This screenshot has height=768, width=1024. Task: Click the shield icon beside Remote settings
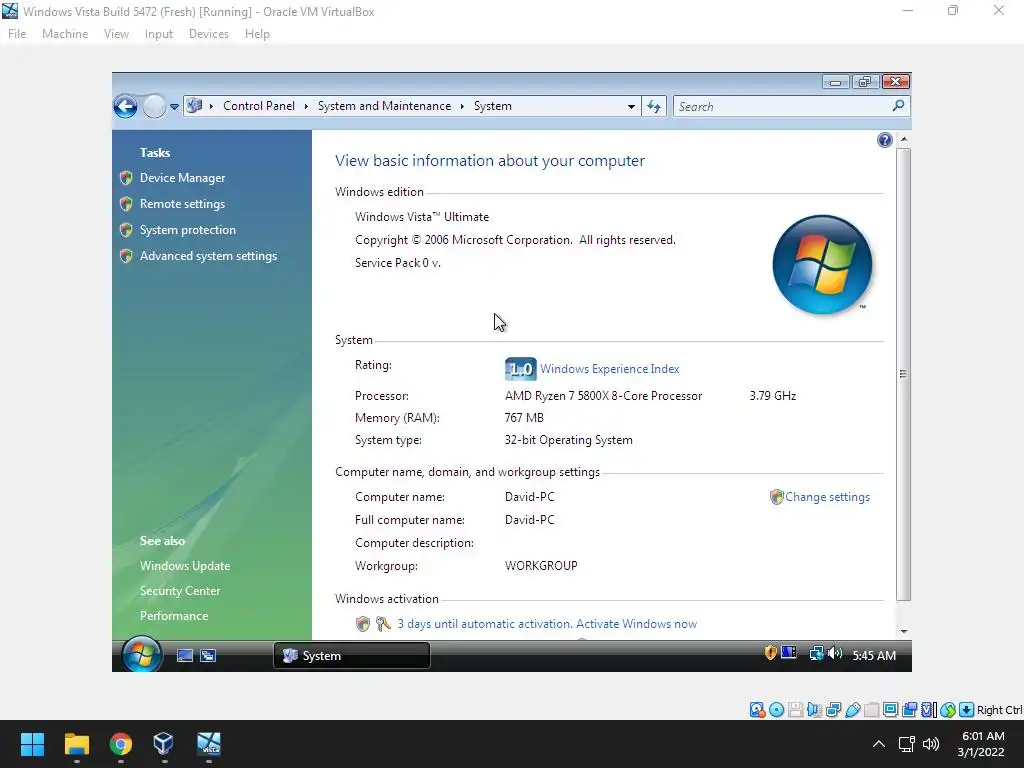pos(126,204)
